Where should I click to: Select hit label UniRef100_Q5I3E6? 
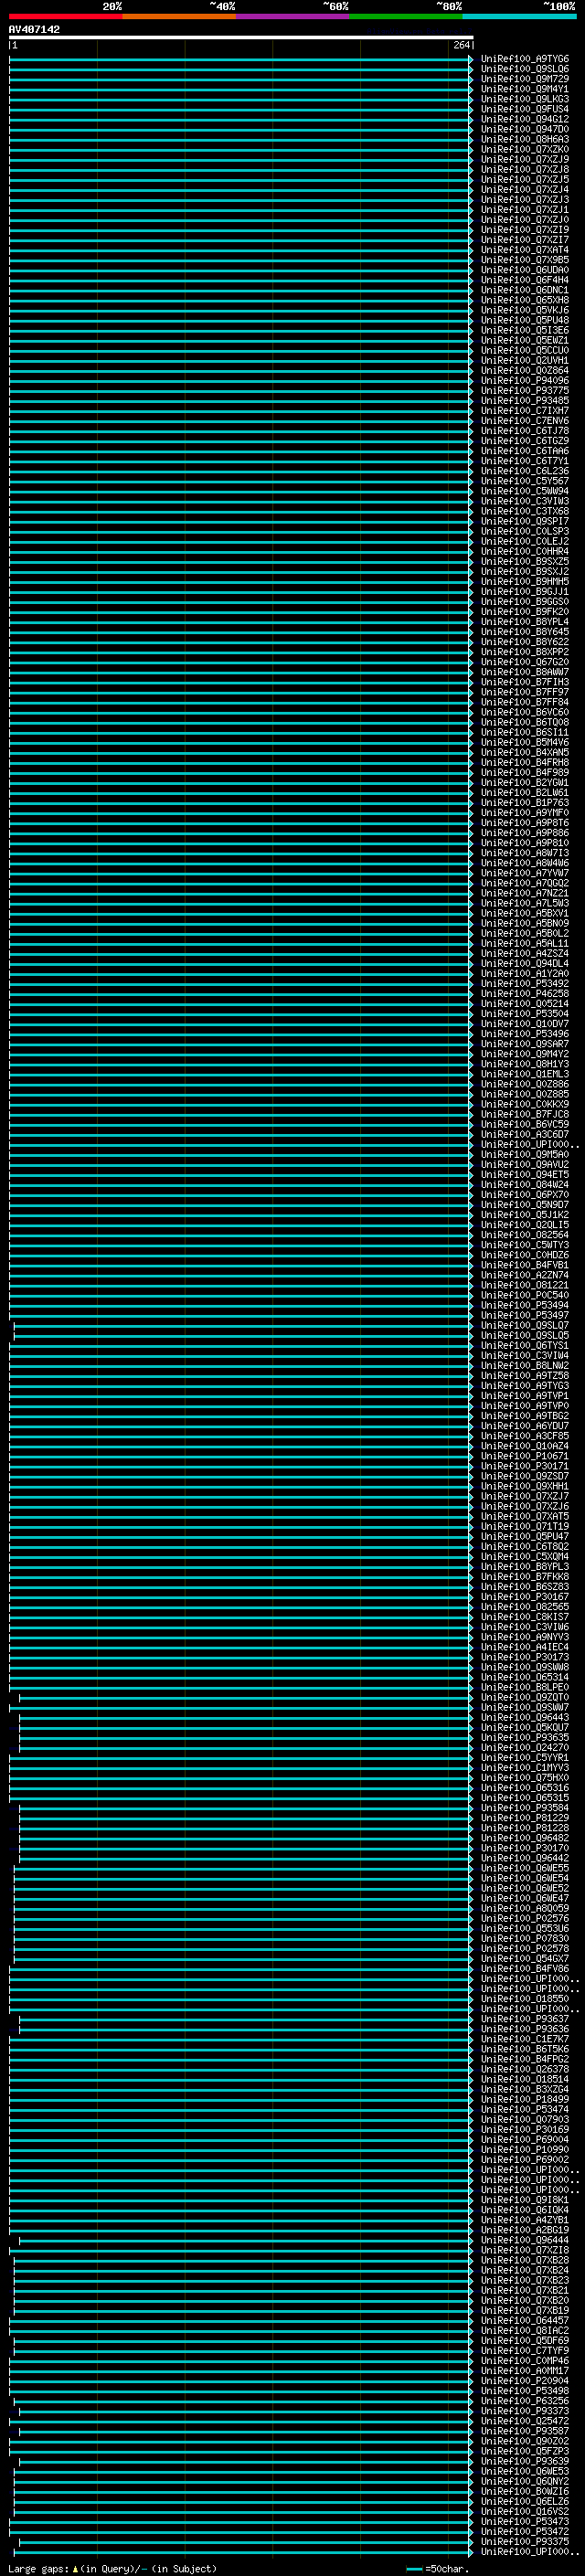[525, 330]
